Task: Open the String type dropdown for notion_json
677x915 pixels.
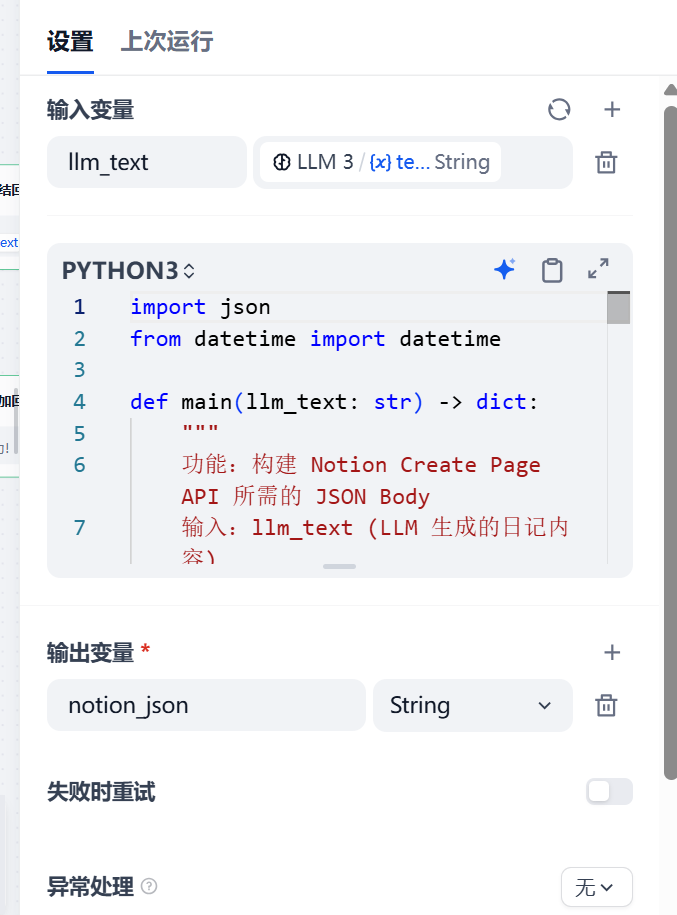Action: (472, 706)
